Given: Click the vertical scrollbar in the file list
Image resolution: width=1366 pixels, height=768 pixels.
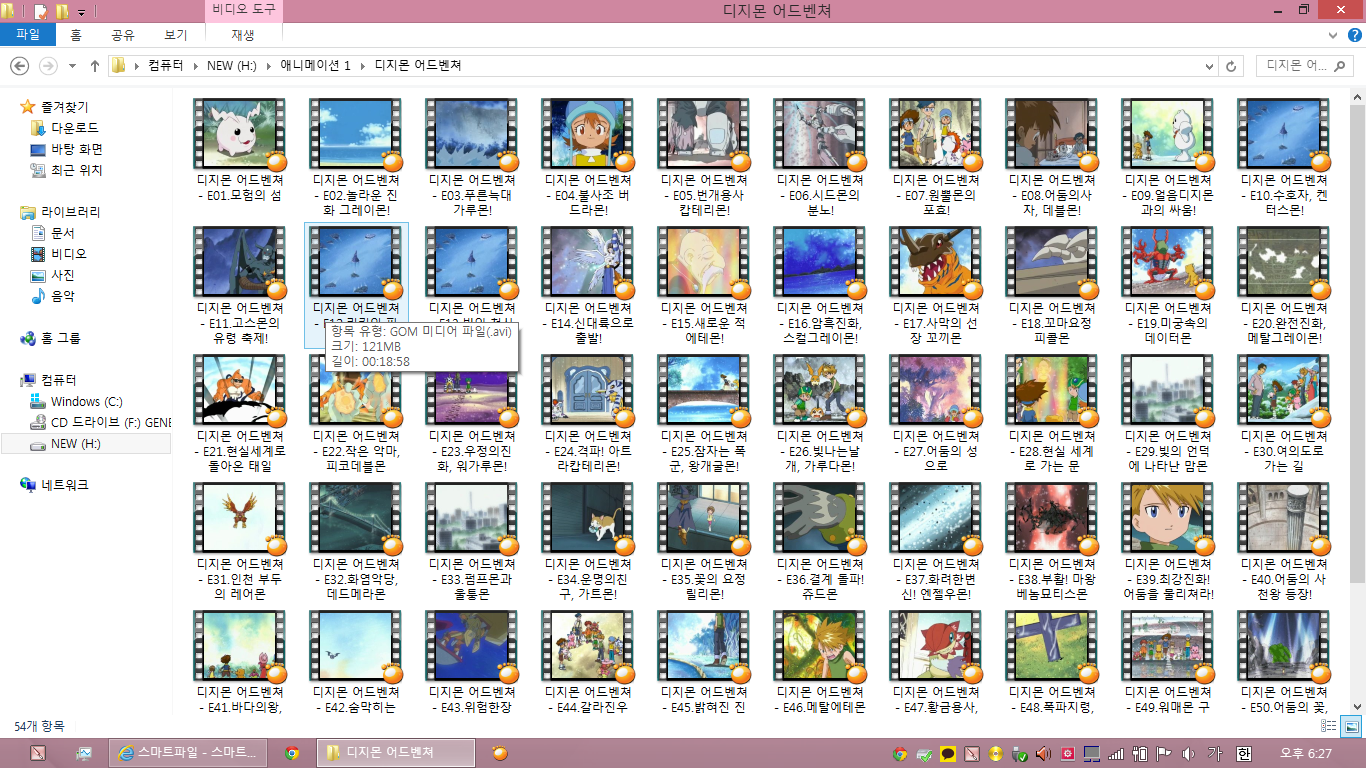Looking at the screenshot, I should tap(1357, 343).
